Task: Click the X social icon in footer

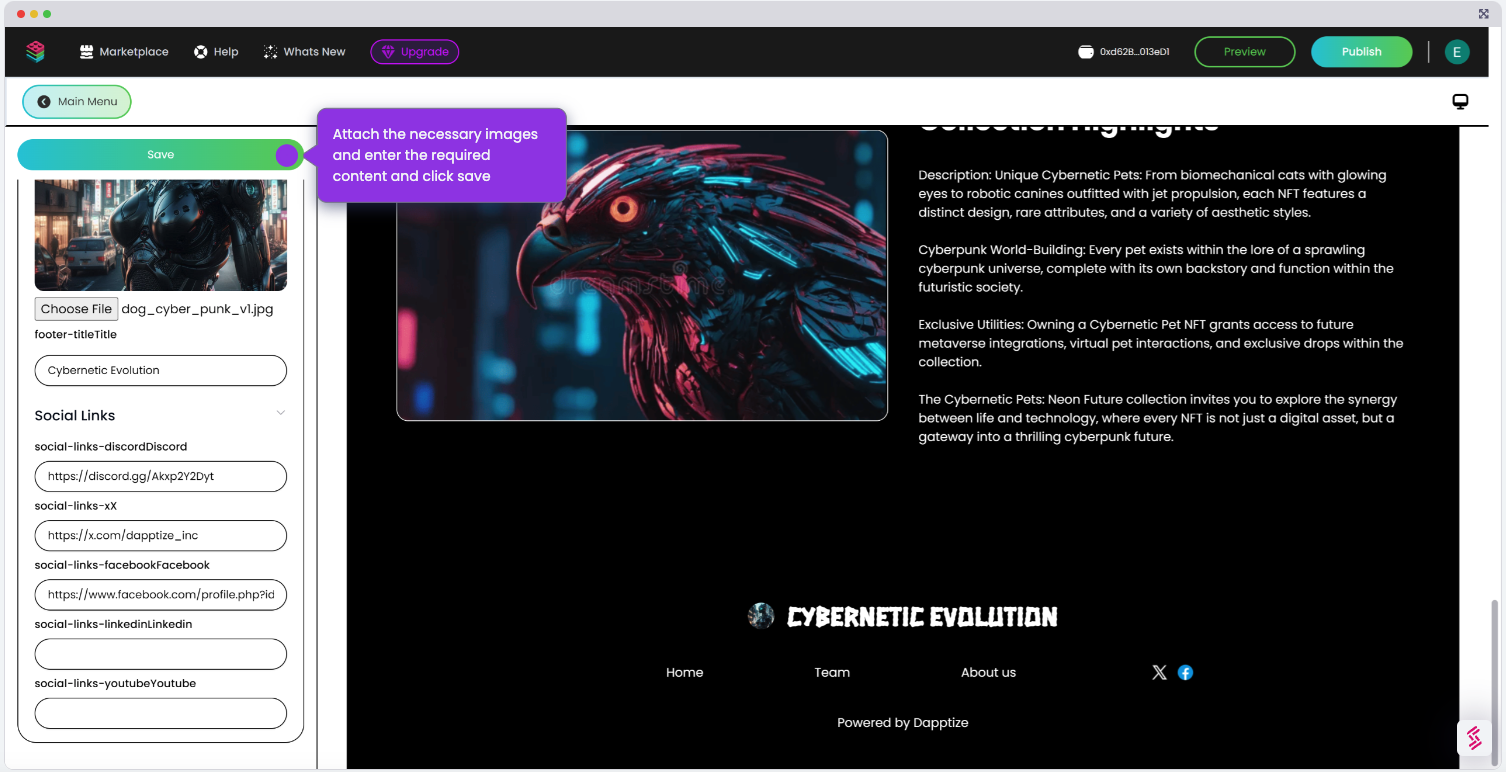Action: pyautogui.click(x=1159, y=672)
